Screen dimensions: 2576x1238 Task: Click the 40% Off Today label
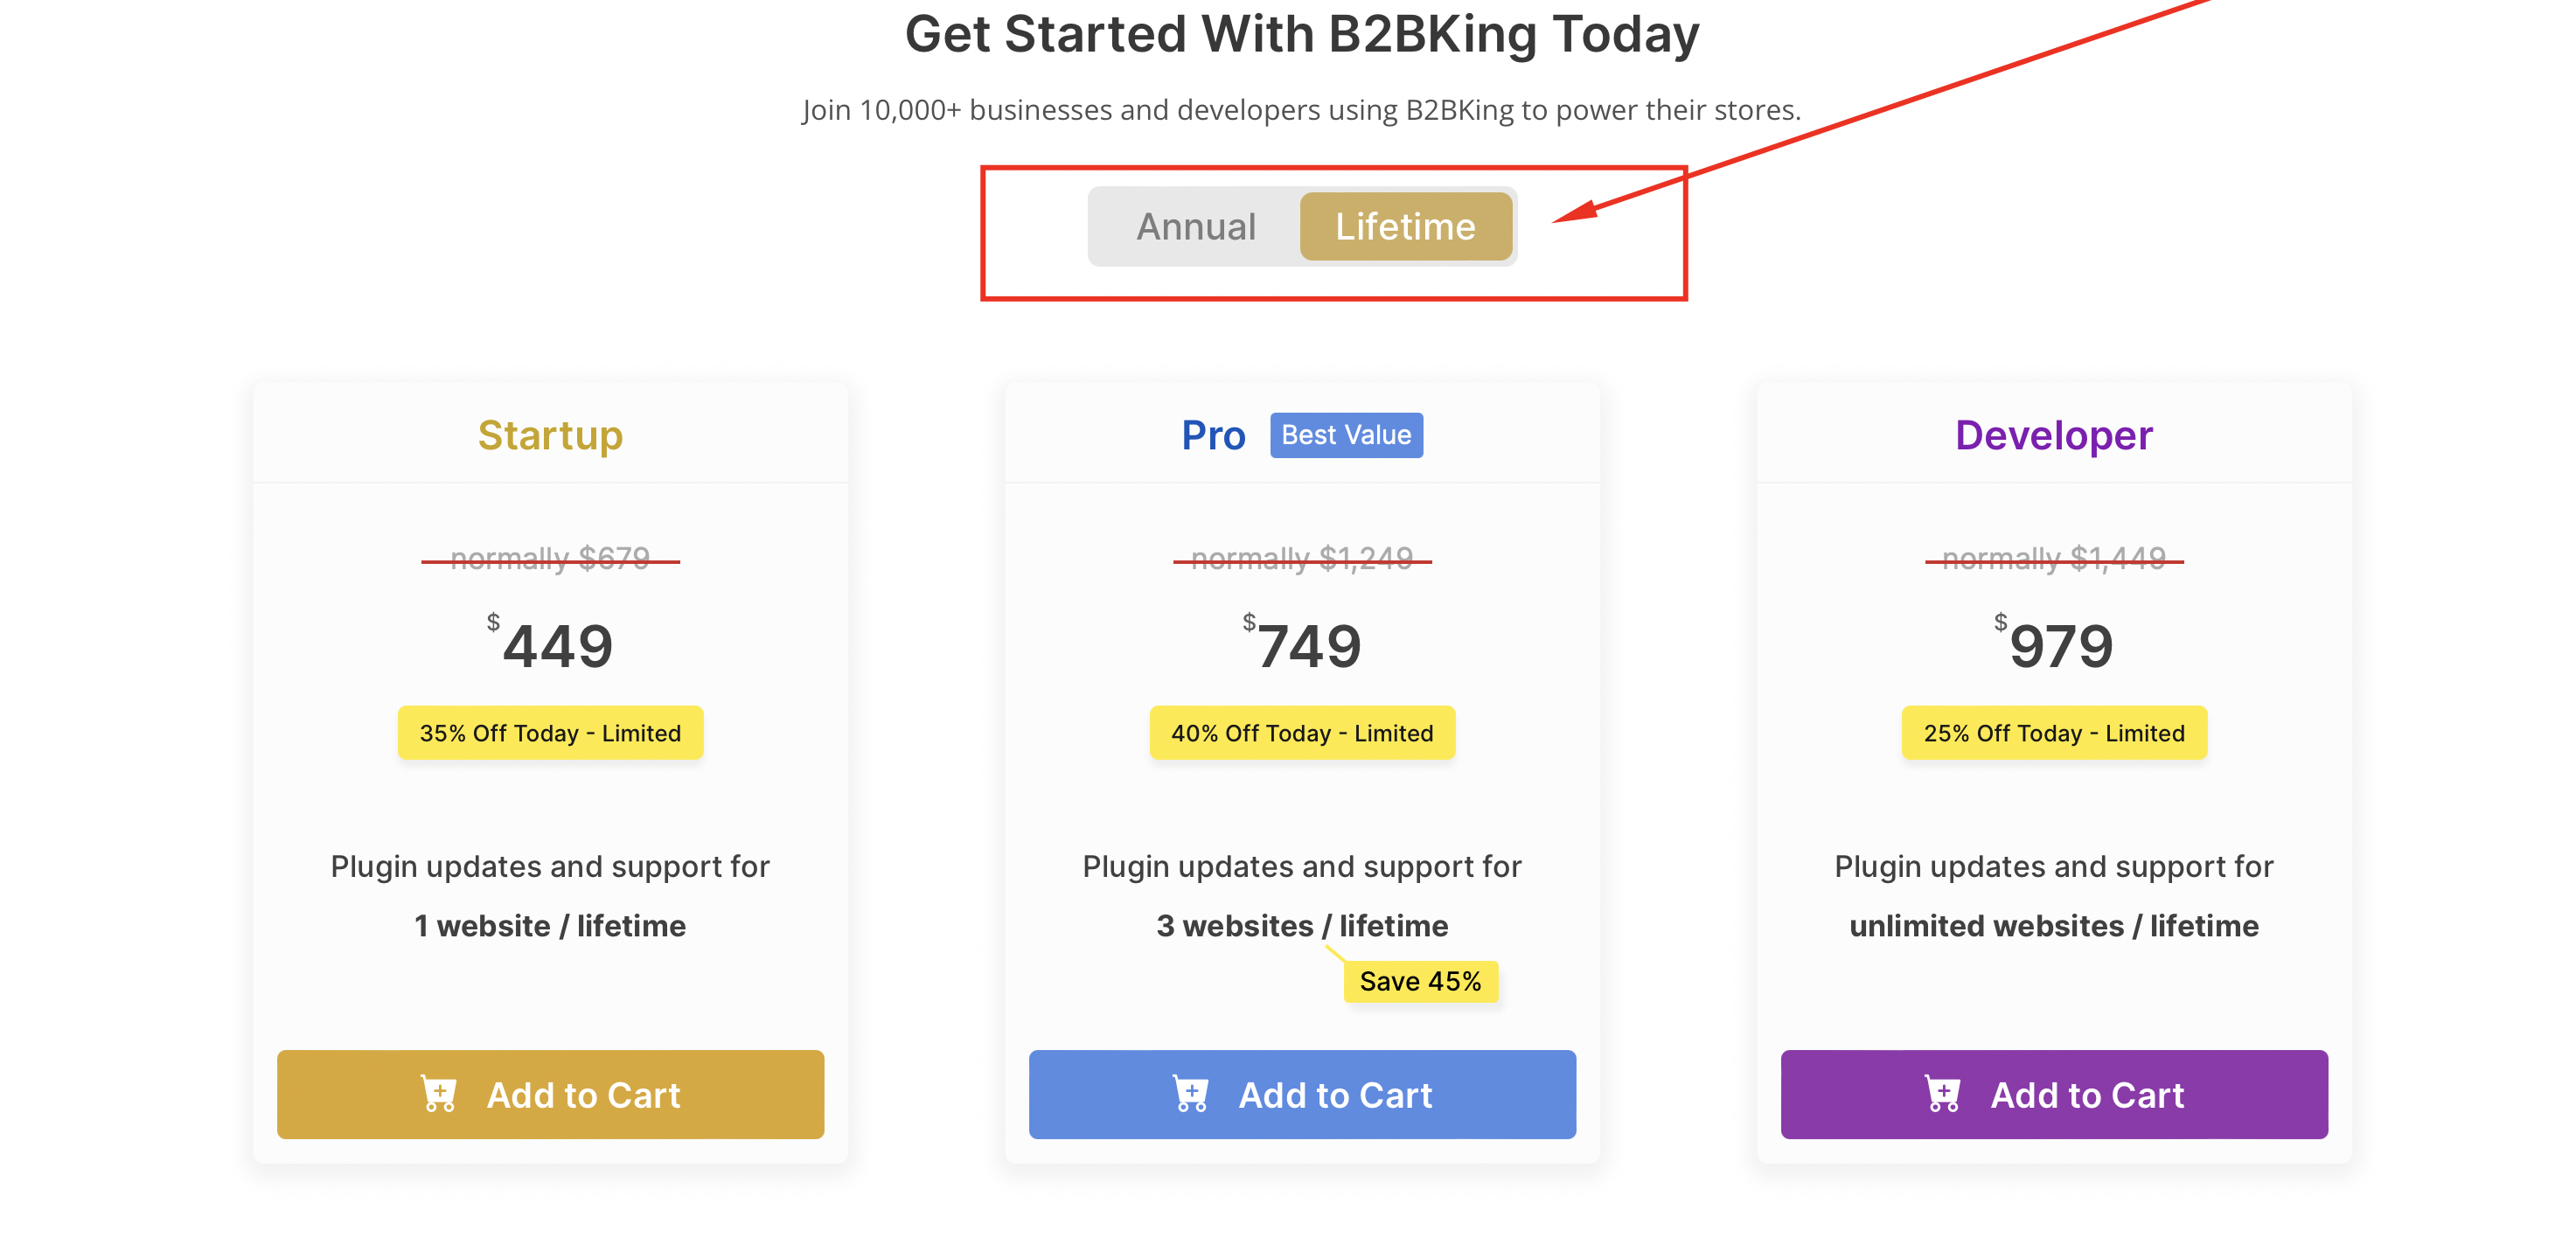coord(1302,733)
